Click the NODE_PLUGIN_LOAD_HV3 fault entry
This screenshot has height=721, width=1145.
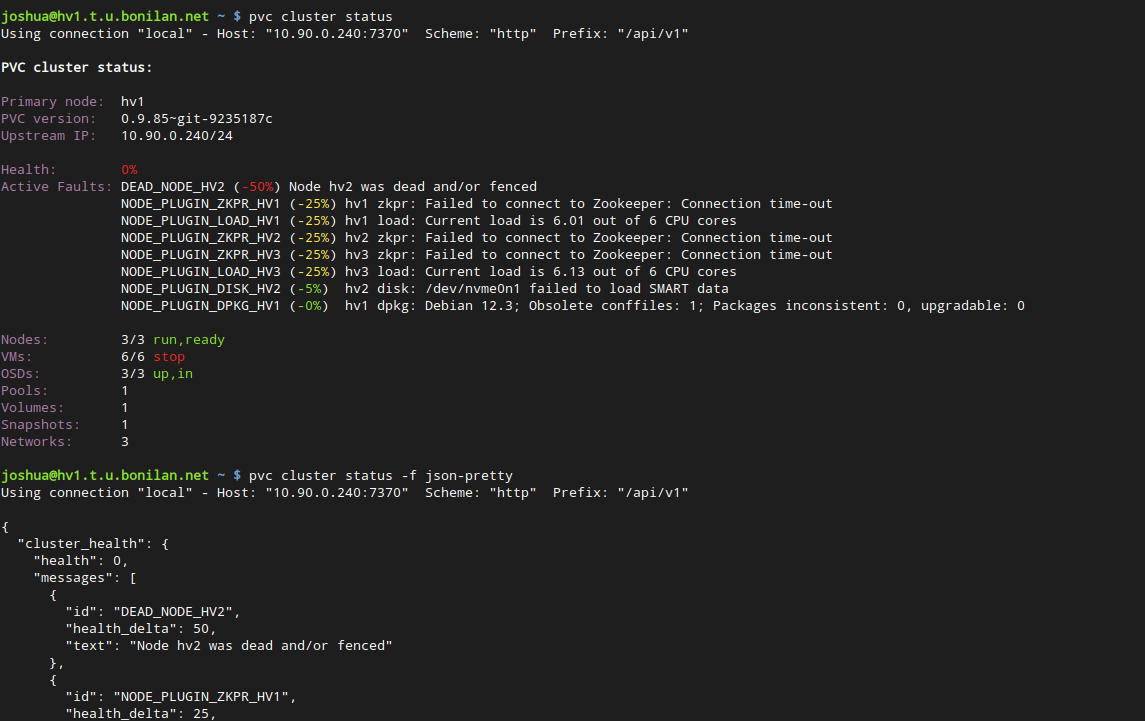click(200, 272)
